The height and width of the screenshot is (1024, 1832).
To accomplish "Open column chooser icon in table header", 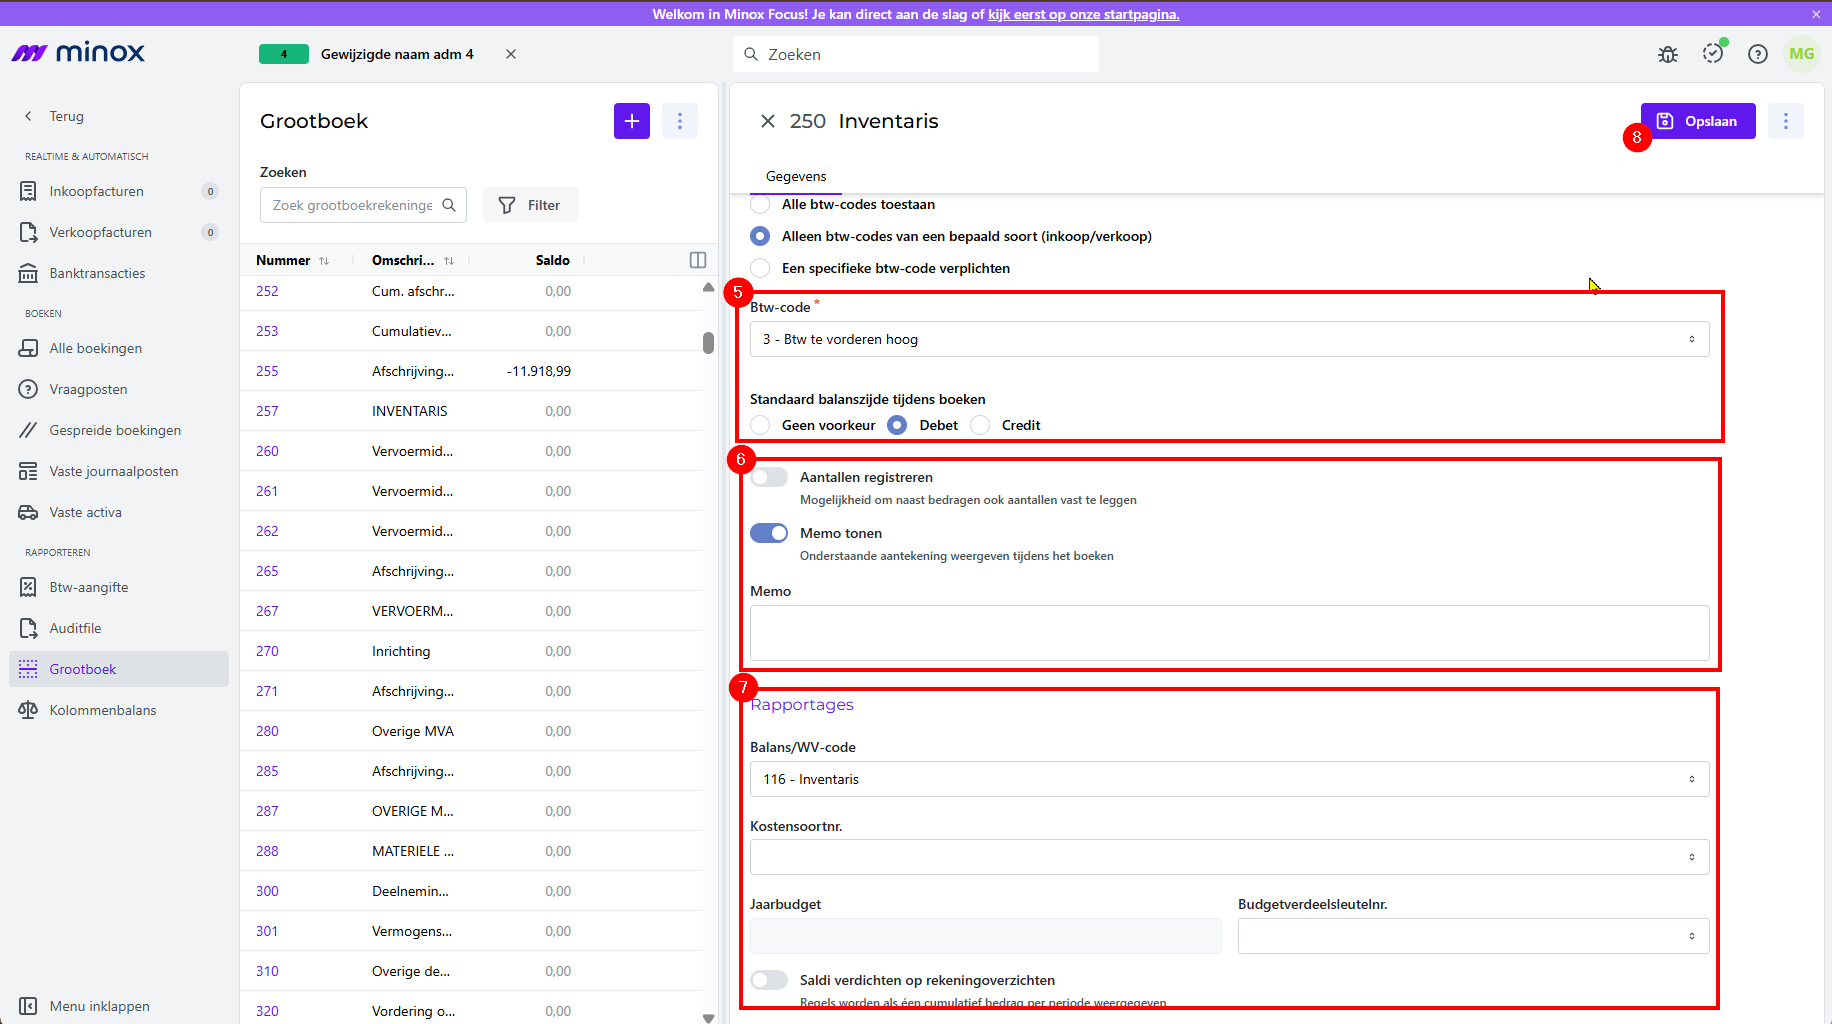I will pos(698,260).
